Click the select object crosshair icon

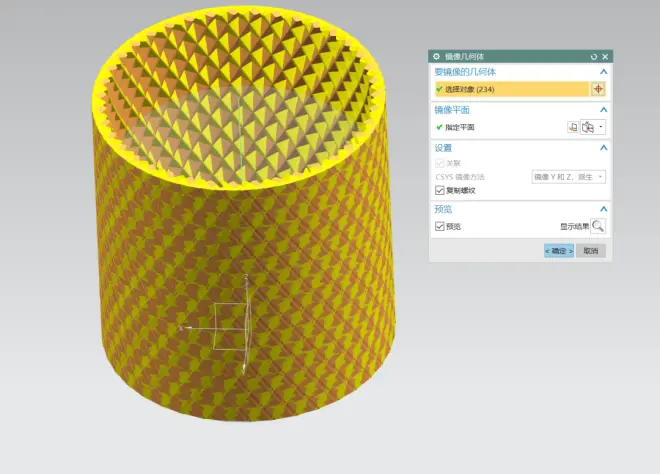point(598,89)
